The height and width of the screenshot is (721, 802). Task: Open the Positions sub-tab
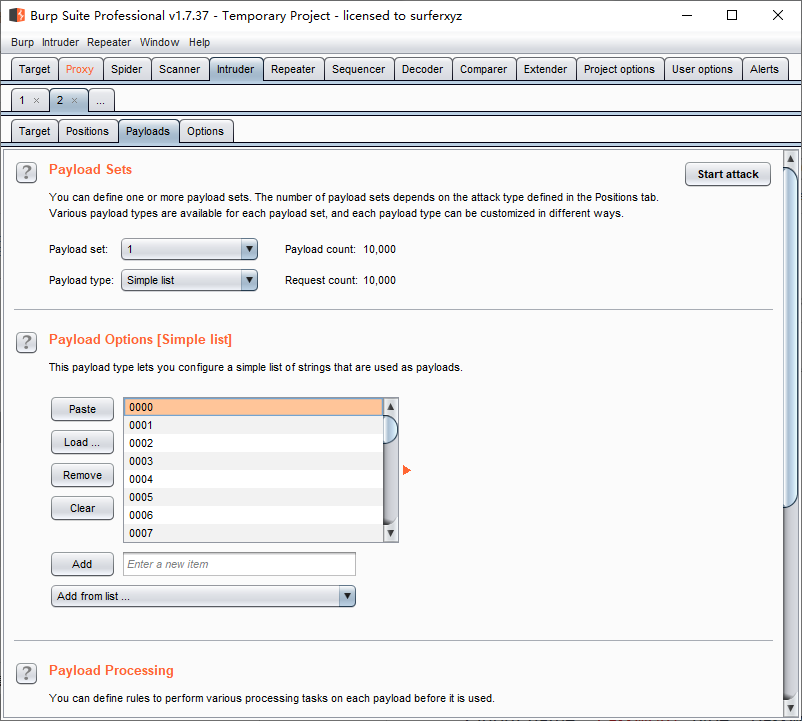coord(87,131)
